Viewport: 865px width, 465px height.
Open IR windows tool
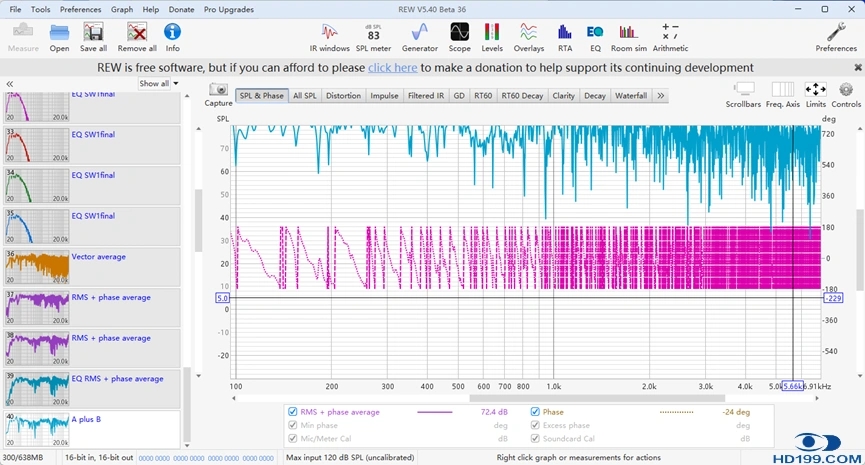(329, 37)
